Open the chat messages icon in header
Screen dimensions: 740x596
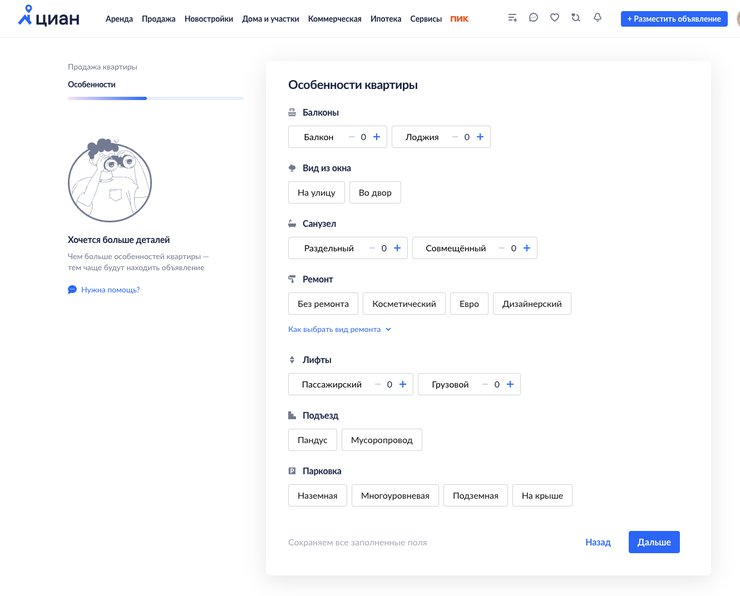(x=533, y=18)
